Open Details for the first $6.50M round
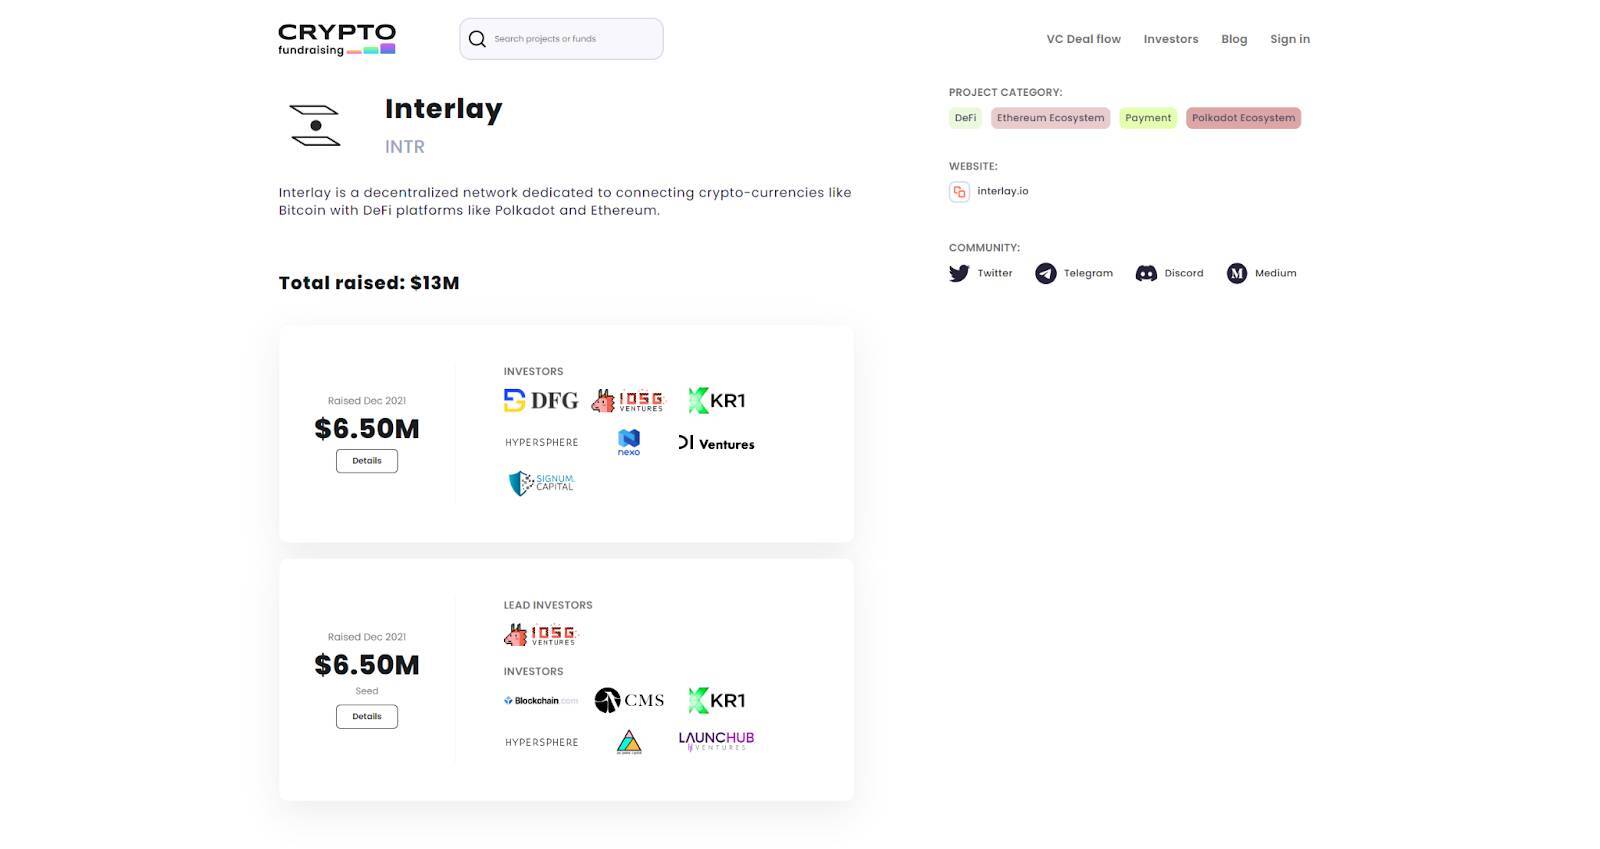Viewport: 1600px width, 849px height. point(367,461)
